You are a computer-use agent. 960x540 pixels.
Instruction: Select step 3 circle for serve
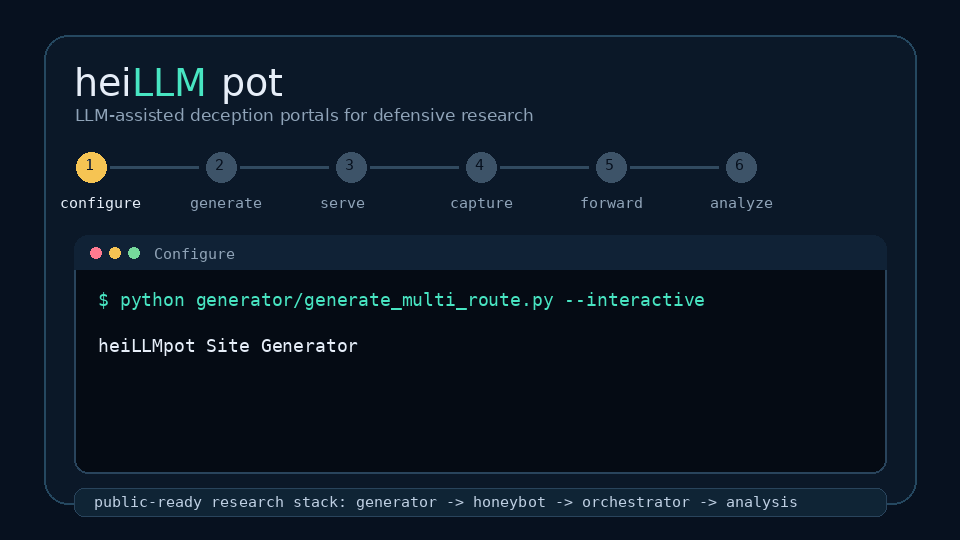(351, 167)
